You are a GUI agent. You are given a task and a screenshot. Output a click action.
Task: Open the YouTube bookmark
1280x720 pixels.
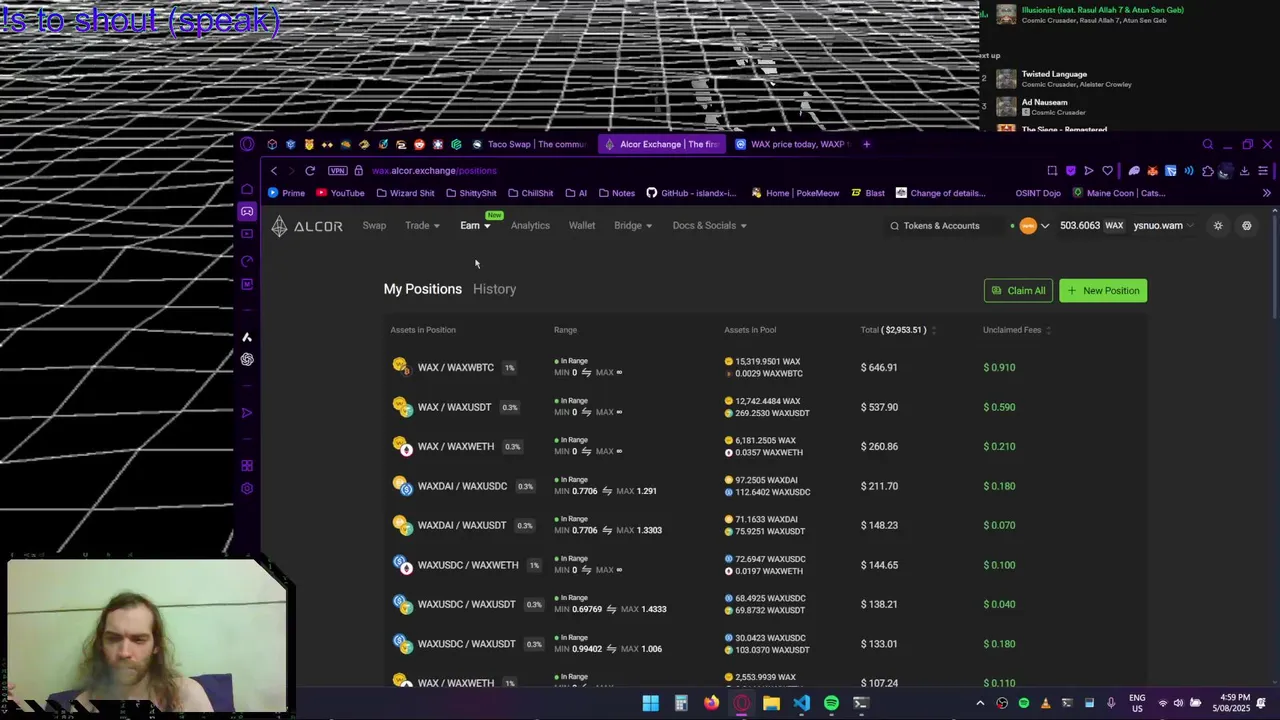coord(340,193)
